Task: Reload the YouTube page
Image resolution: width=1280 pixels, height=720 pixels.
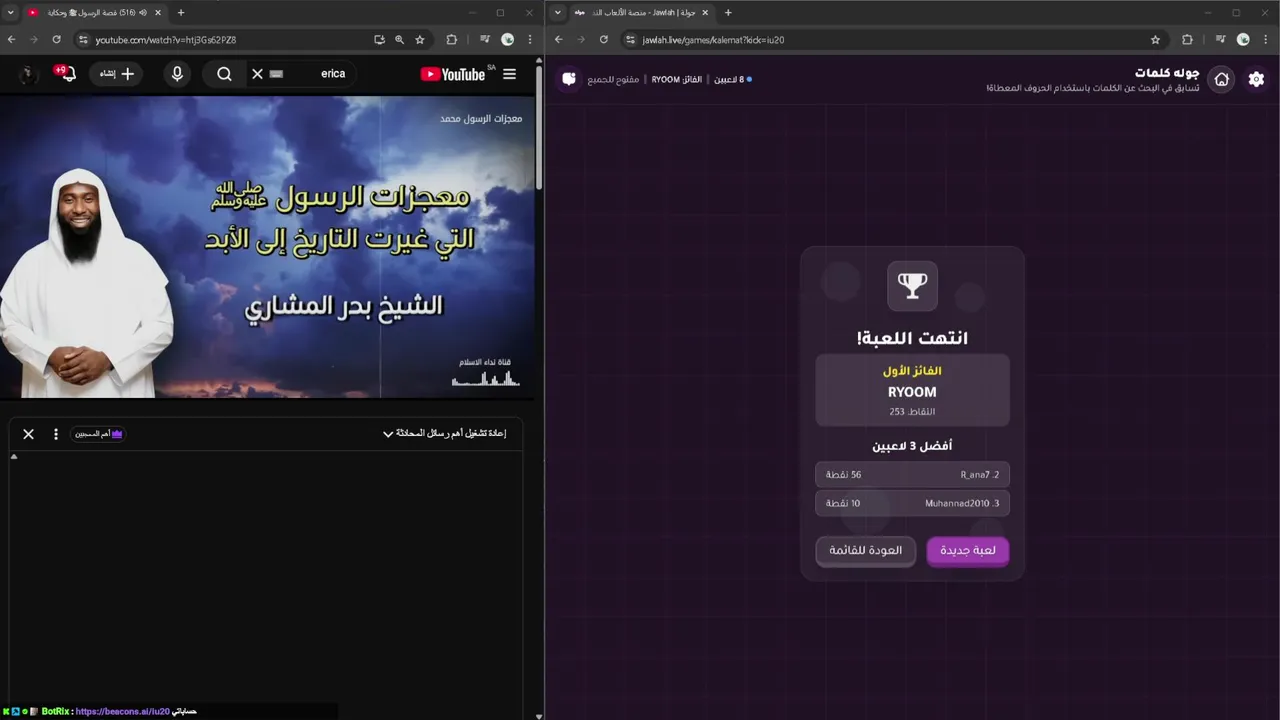Action: click(57, 40)
